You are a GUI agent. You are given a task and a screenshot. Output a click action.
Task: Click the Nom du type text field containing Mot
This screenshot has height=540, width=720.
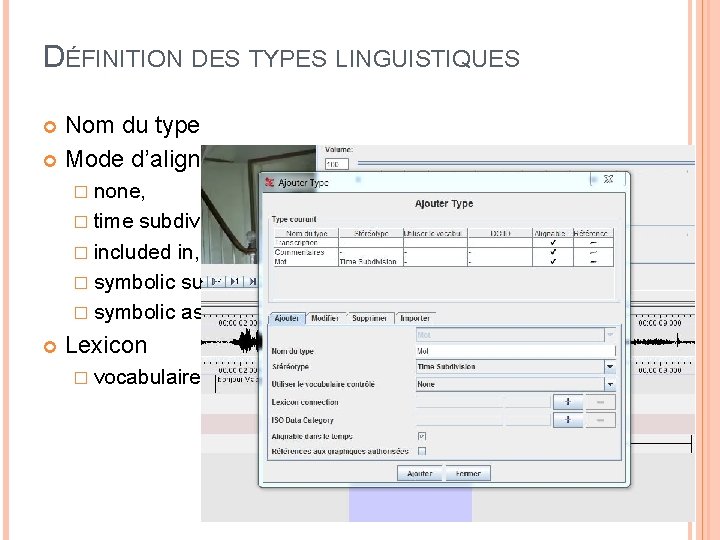point(515,351)
